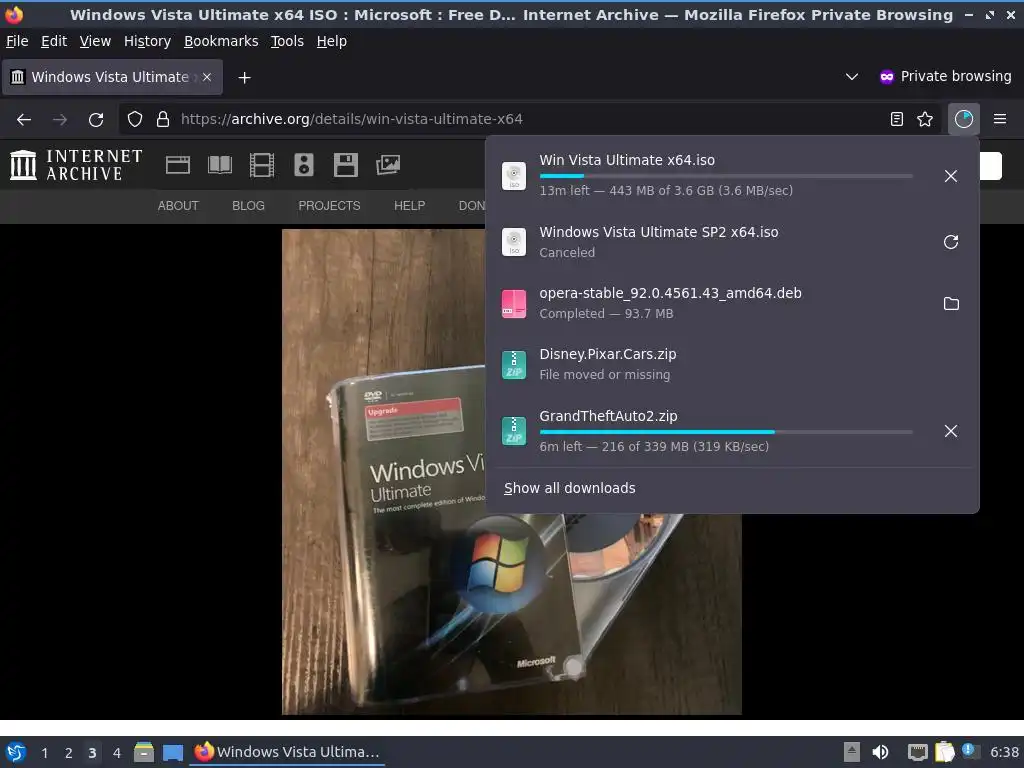Open the Tools menu
The height and width of the screenshot is (768, 1024).
point(287,41)
